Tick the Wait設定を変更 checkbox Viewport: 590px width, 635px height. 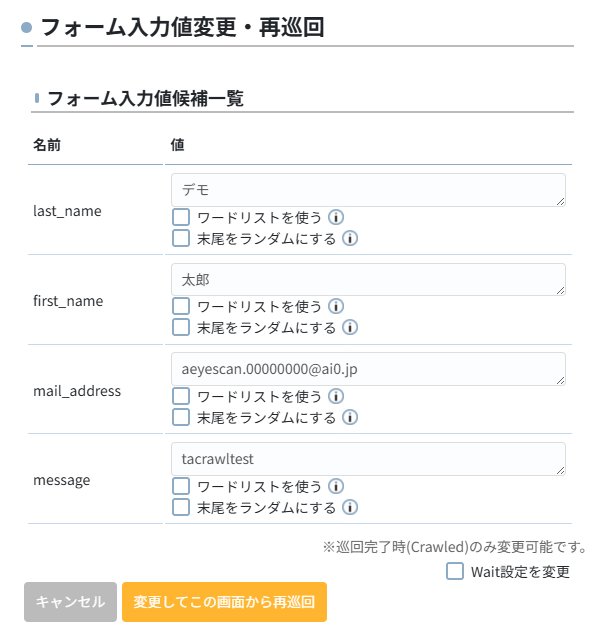(455, 571)
